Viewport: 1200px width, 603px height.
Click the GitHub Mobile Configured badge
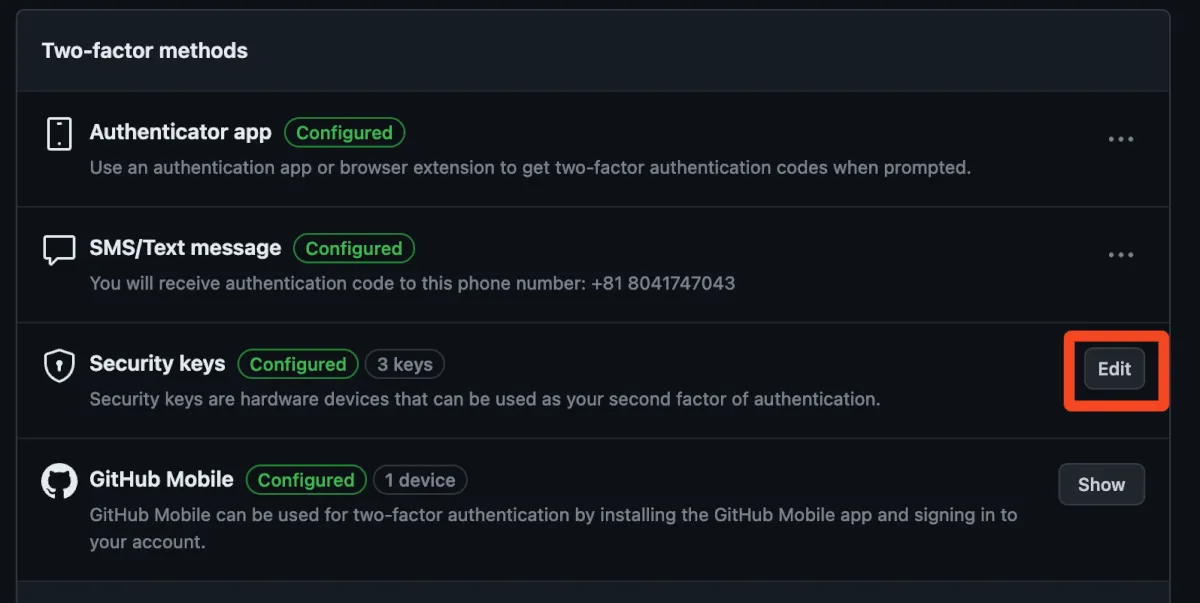306,481
